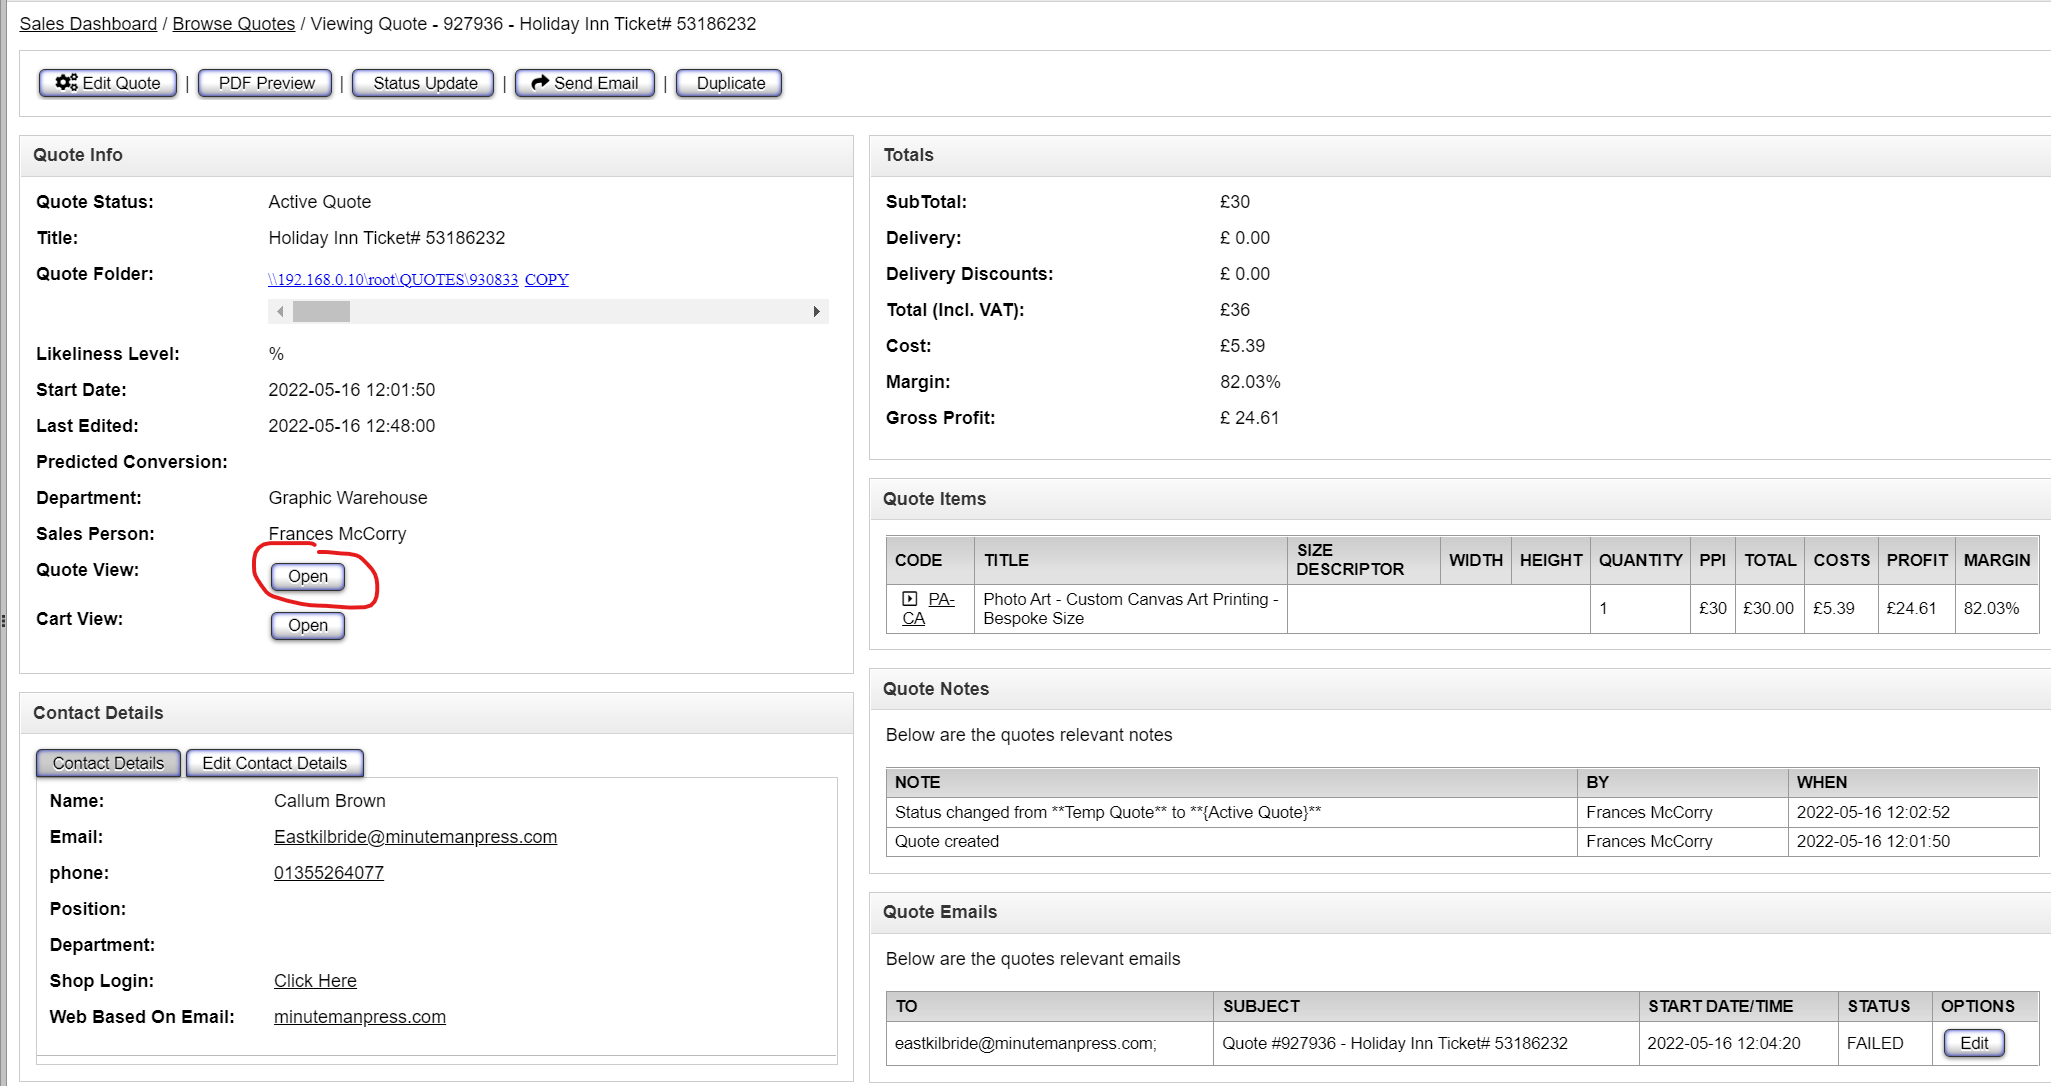Image resolution: width=2051 pixels, height=1086 pixels.
Task: Open the minutemanpress.com web link
Action: [360, 1017]
